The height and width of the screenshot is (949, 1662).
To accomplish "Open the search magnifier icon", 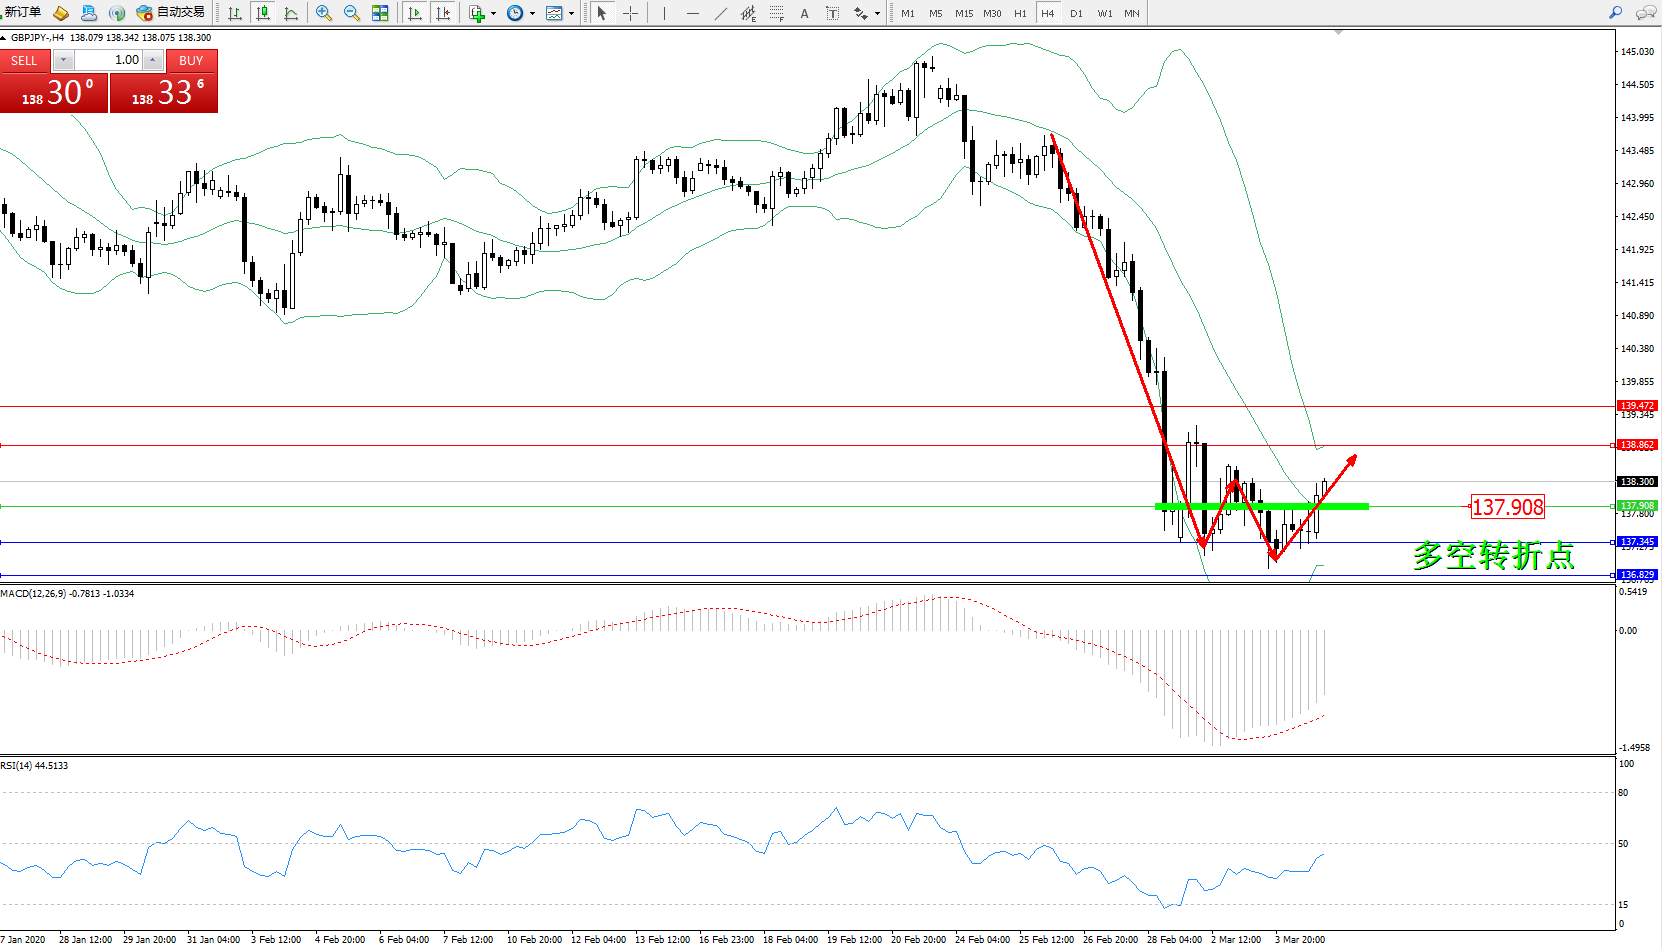I will pyautogui.click(x=1615, y=13).
